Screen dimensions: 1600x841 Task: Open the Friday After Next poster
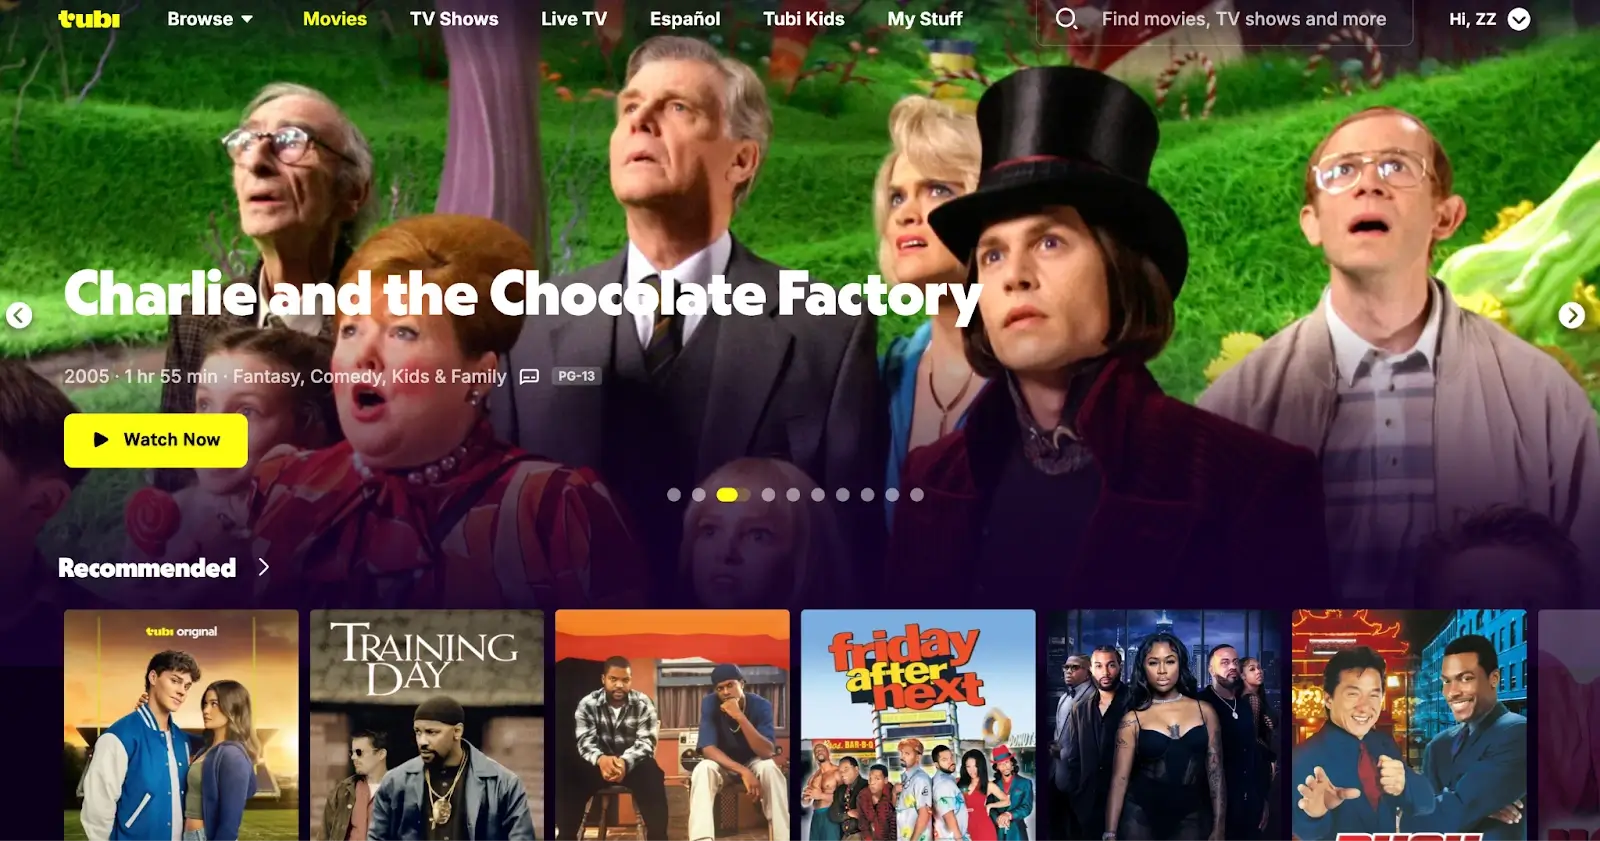[x=918, y=725]
